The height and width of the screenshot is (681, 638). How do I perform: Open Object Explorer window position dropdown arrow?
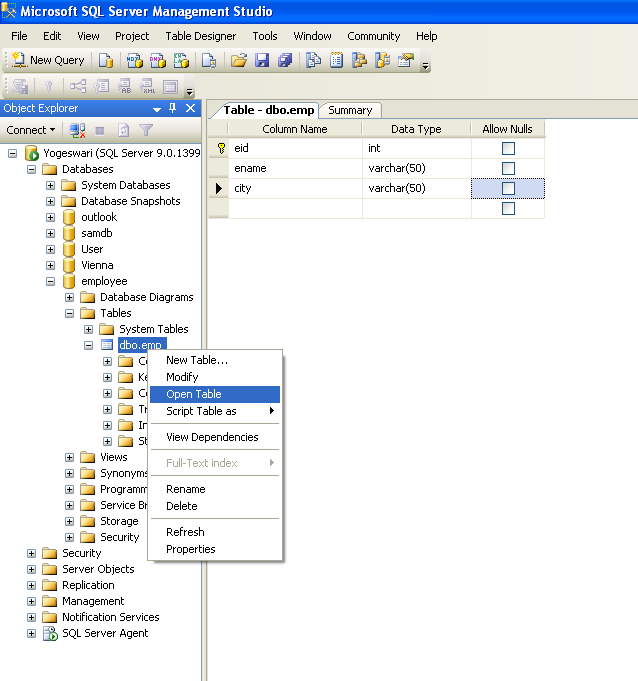pos(157,109)
